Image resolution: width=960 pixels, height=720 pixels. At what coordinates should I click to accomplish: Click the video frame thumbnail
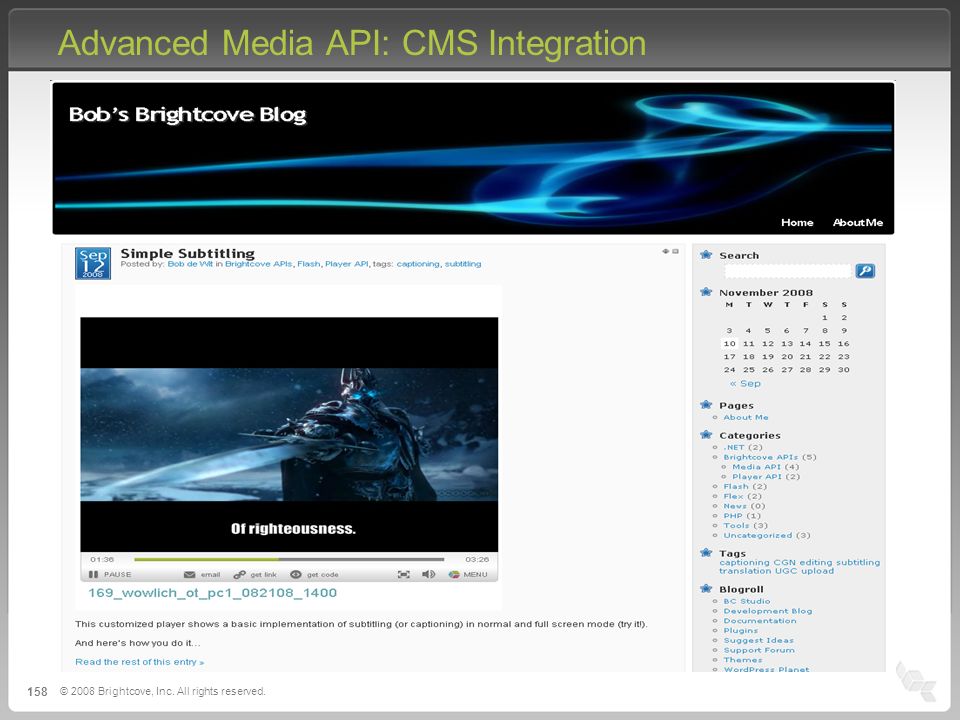point(289,434)
